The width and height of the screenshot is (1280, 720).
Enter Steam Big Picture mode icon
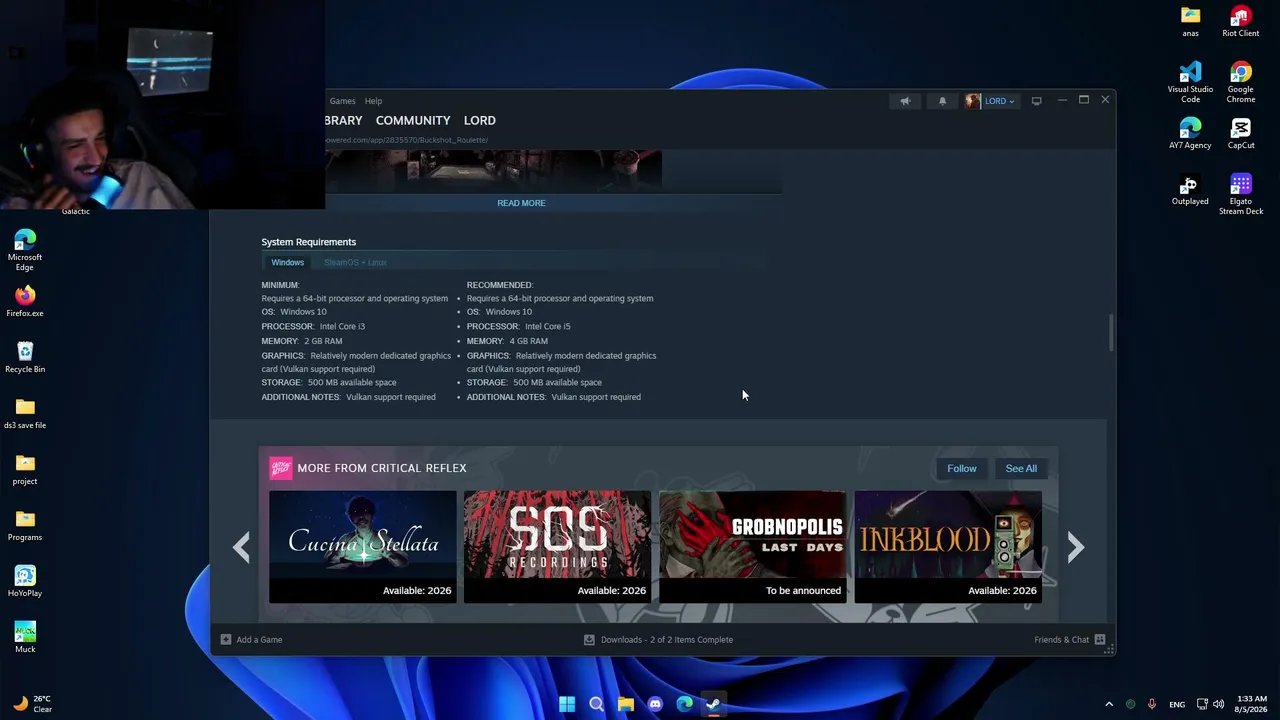(x=1037, y=101)
